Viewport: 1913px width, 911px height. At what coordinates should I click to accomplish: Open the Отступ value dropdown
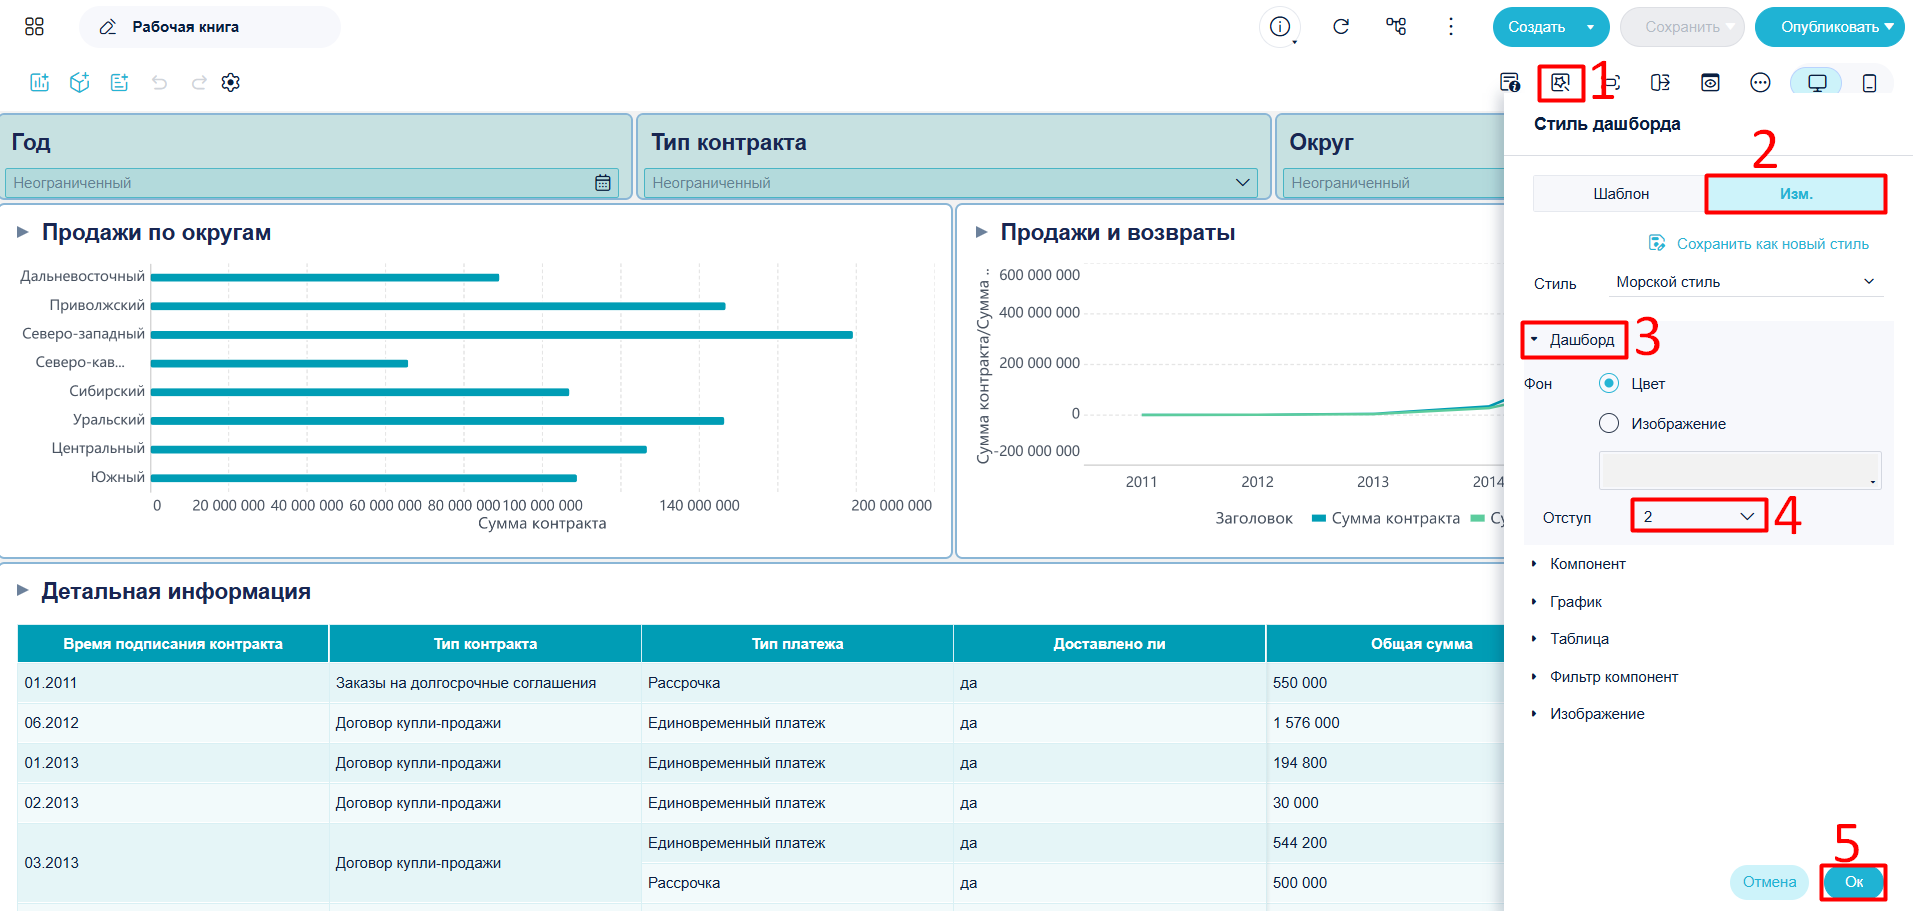[1699, 517]
